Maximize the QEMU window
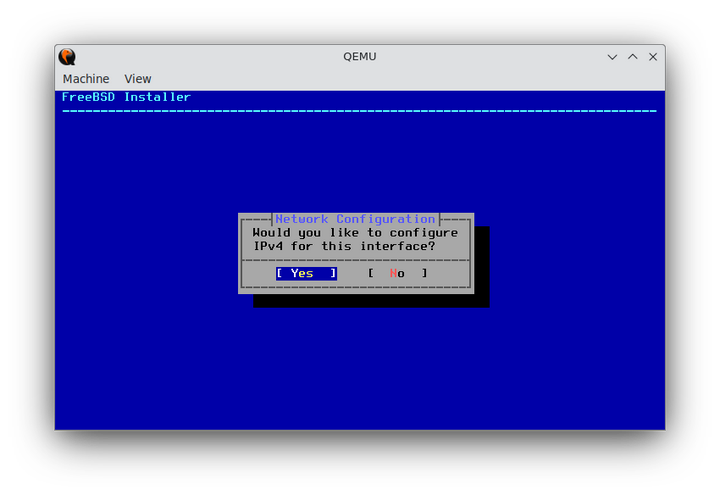Viewport: 720px width, 495px height. (x=633, y=57)
